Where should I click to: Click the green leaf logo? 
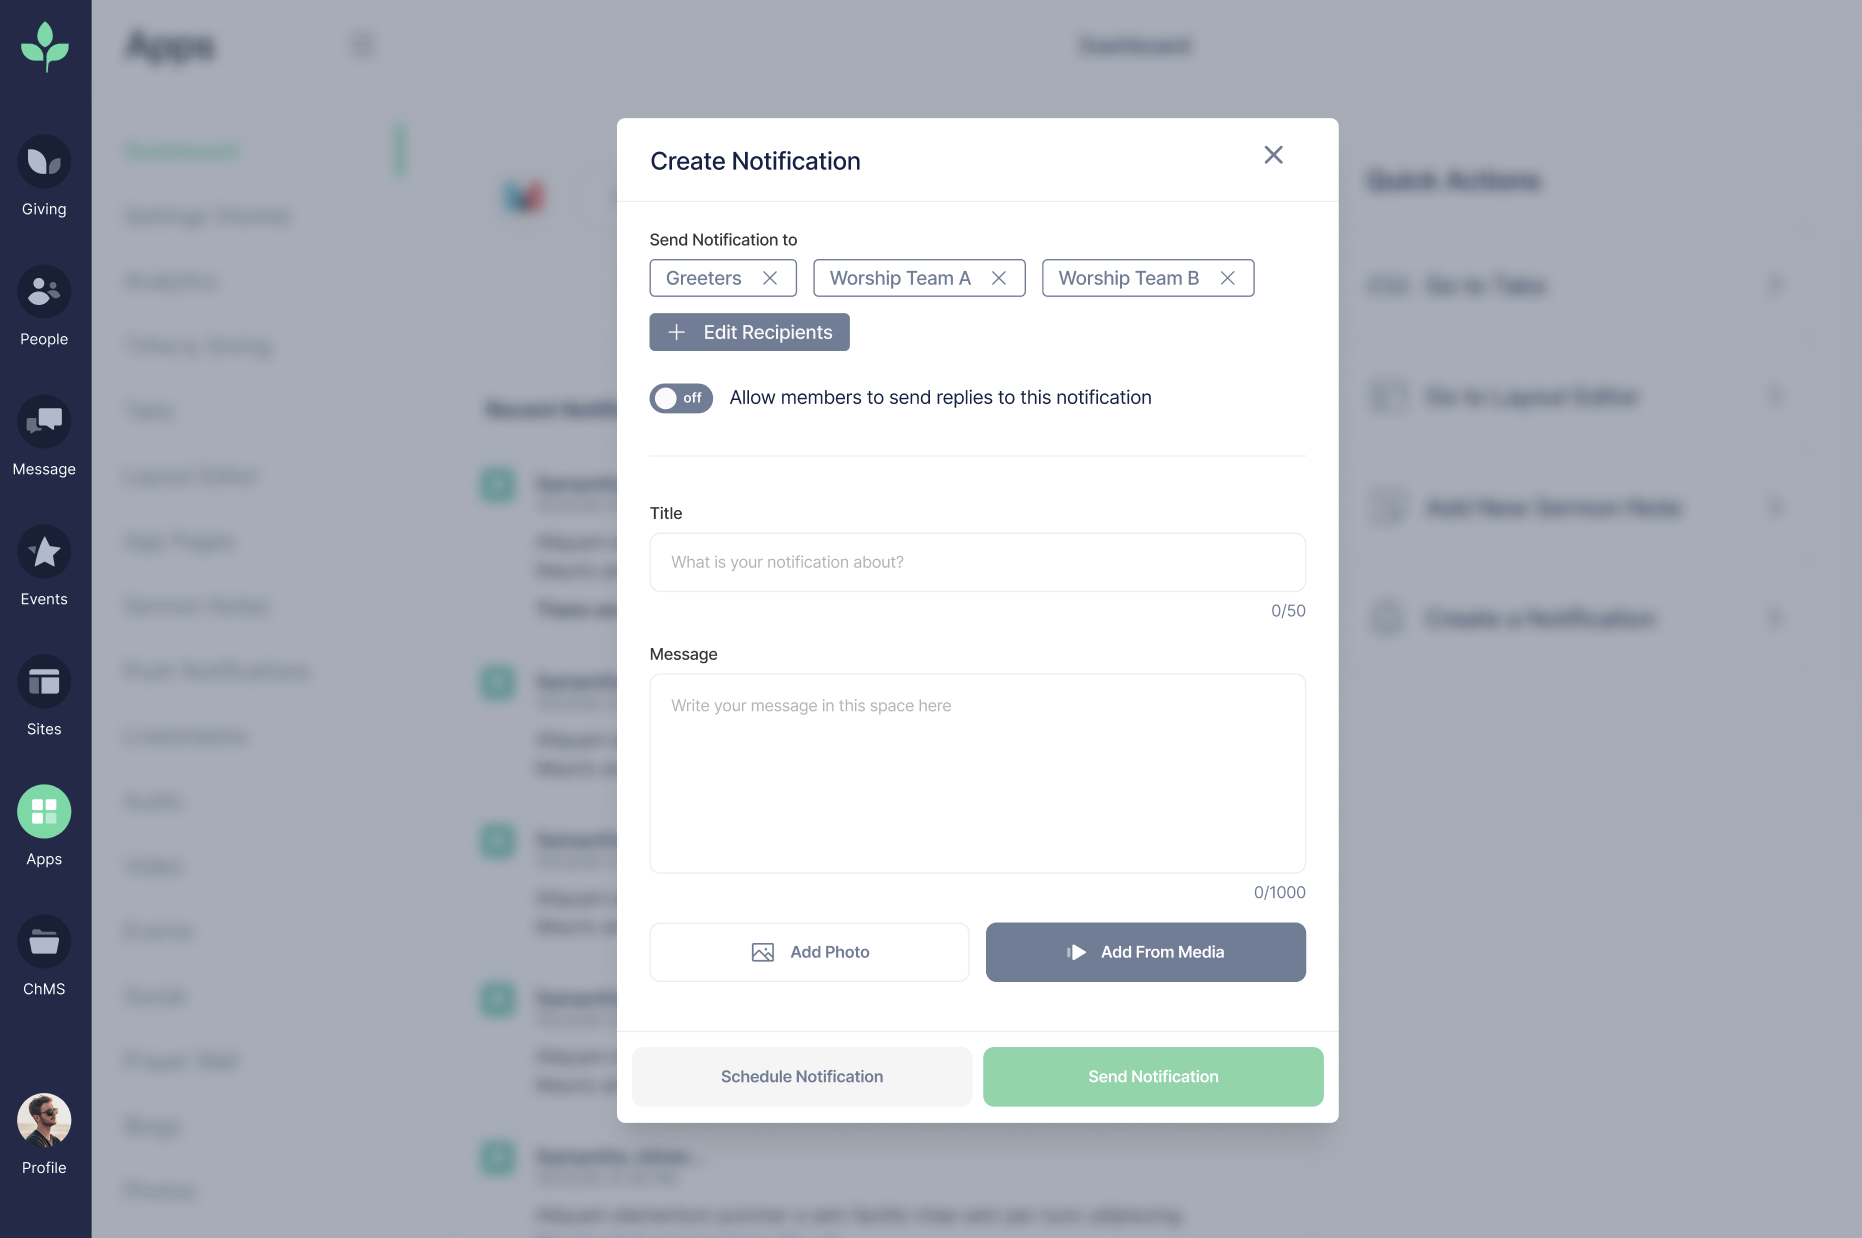pyautogui.click(x=45, y=47)
